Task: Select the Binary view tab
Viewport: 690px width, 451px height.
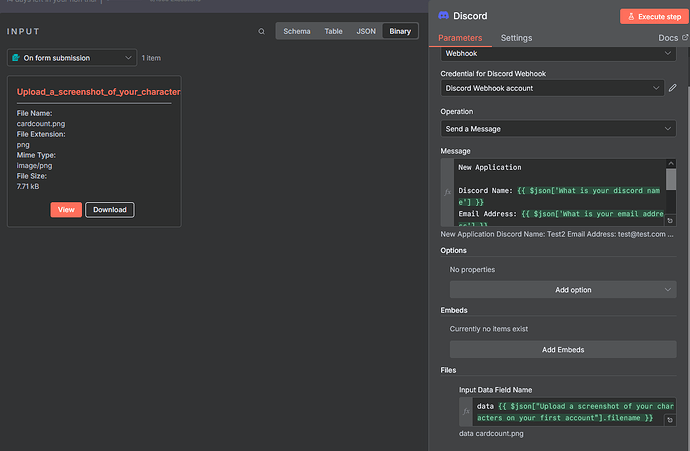Action: [x=400, y=31]
